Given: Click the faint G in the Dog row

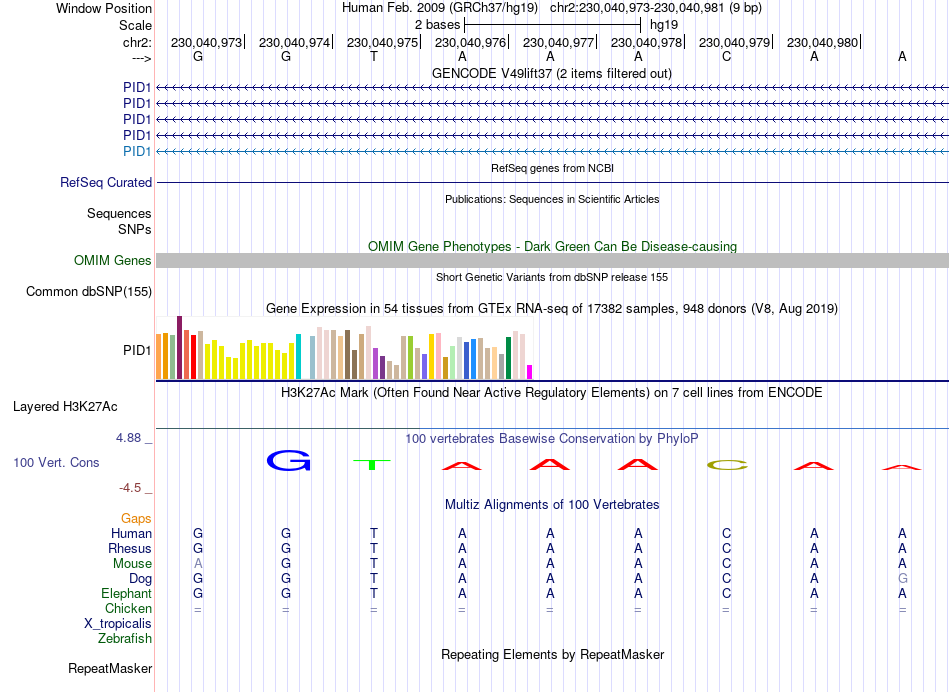Looking at the screenshot, I should 902,579.
